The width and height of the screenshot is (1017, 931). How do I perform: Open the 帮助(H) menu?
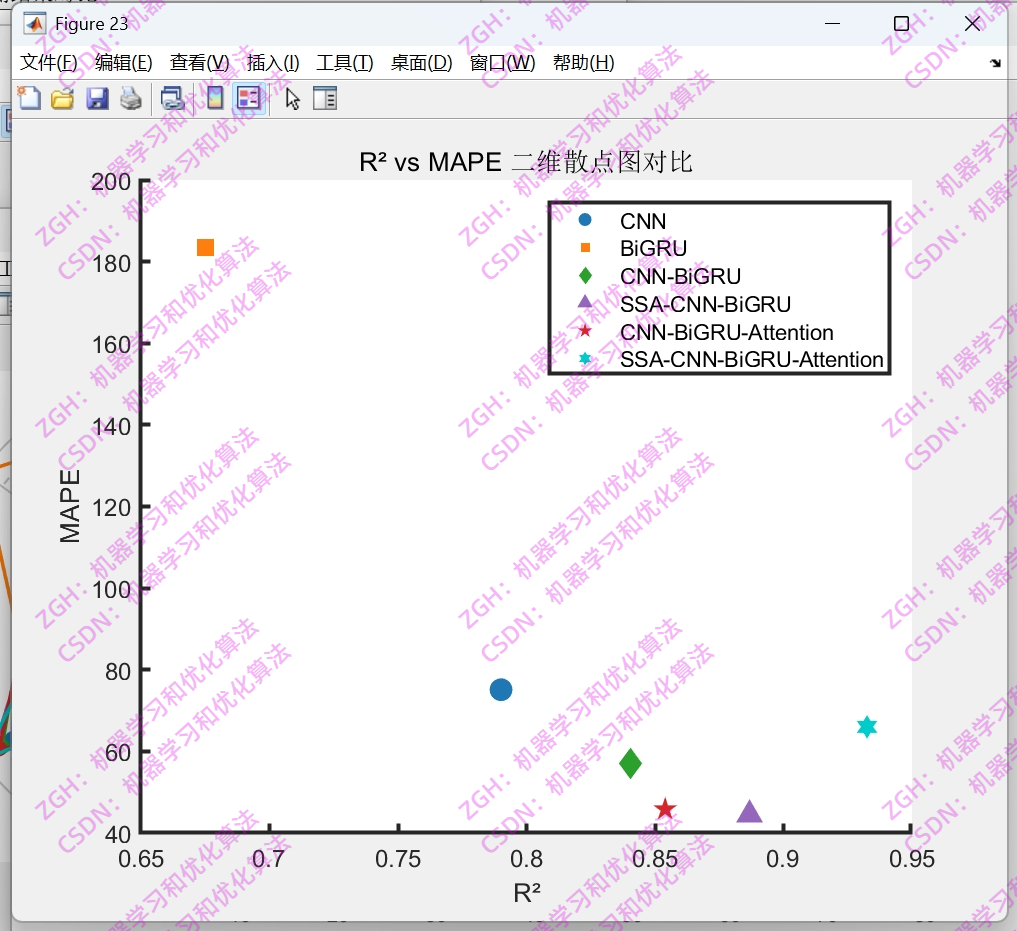[x=584, y=63]
